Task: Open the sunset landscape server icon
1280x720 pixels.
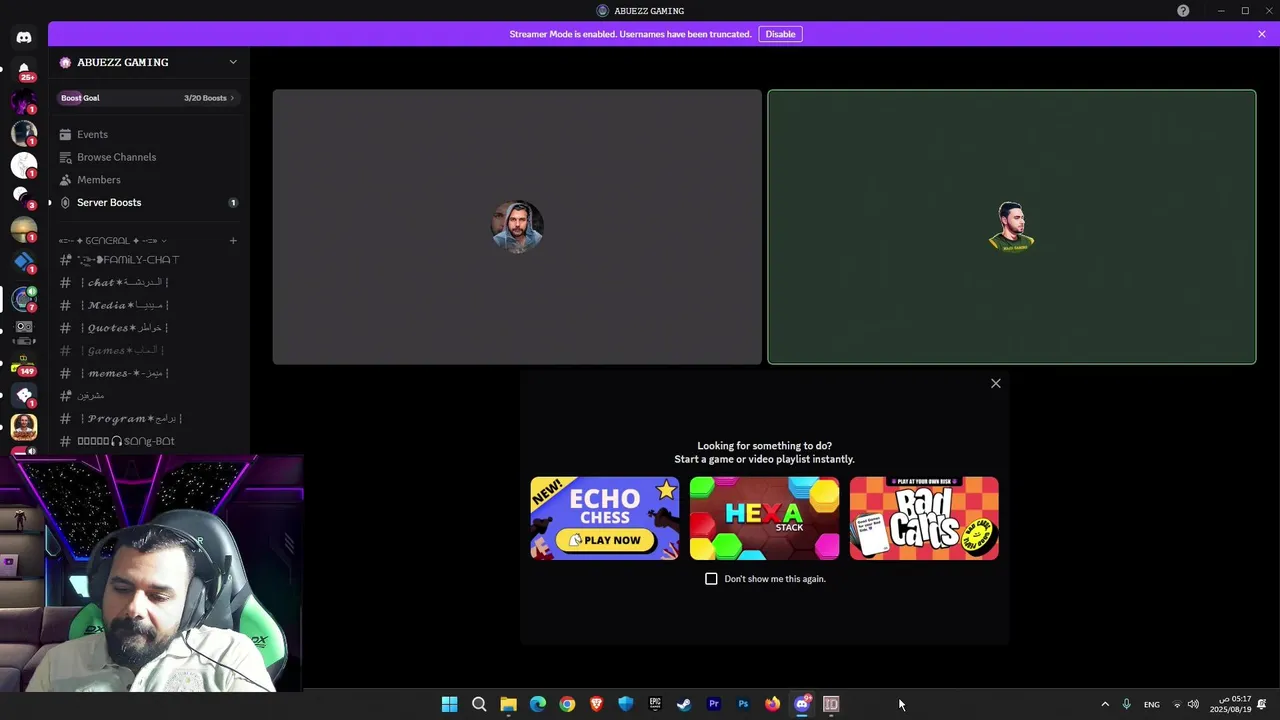Action: (24, 230)
